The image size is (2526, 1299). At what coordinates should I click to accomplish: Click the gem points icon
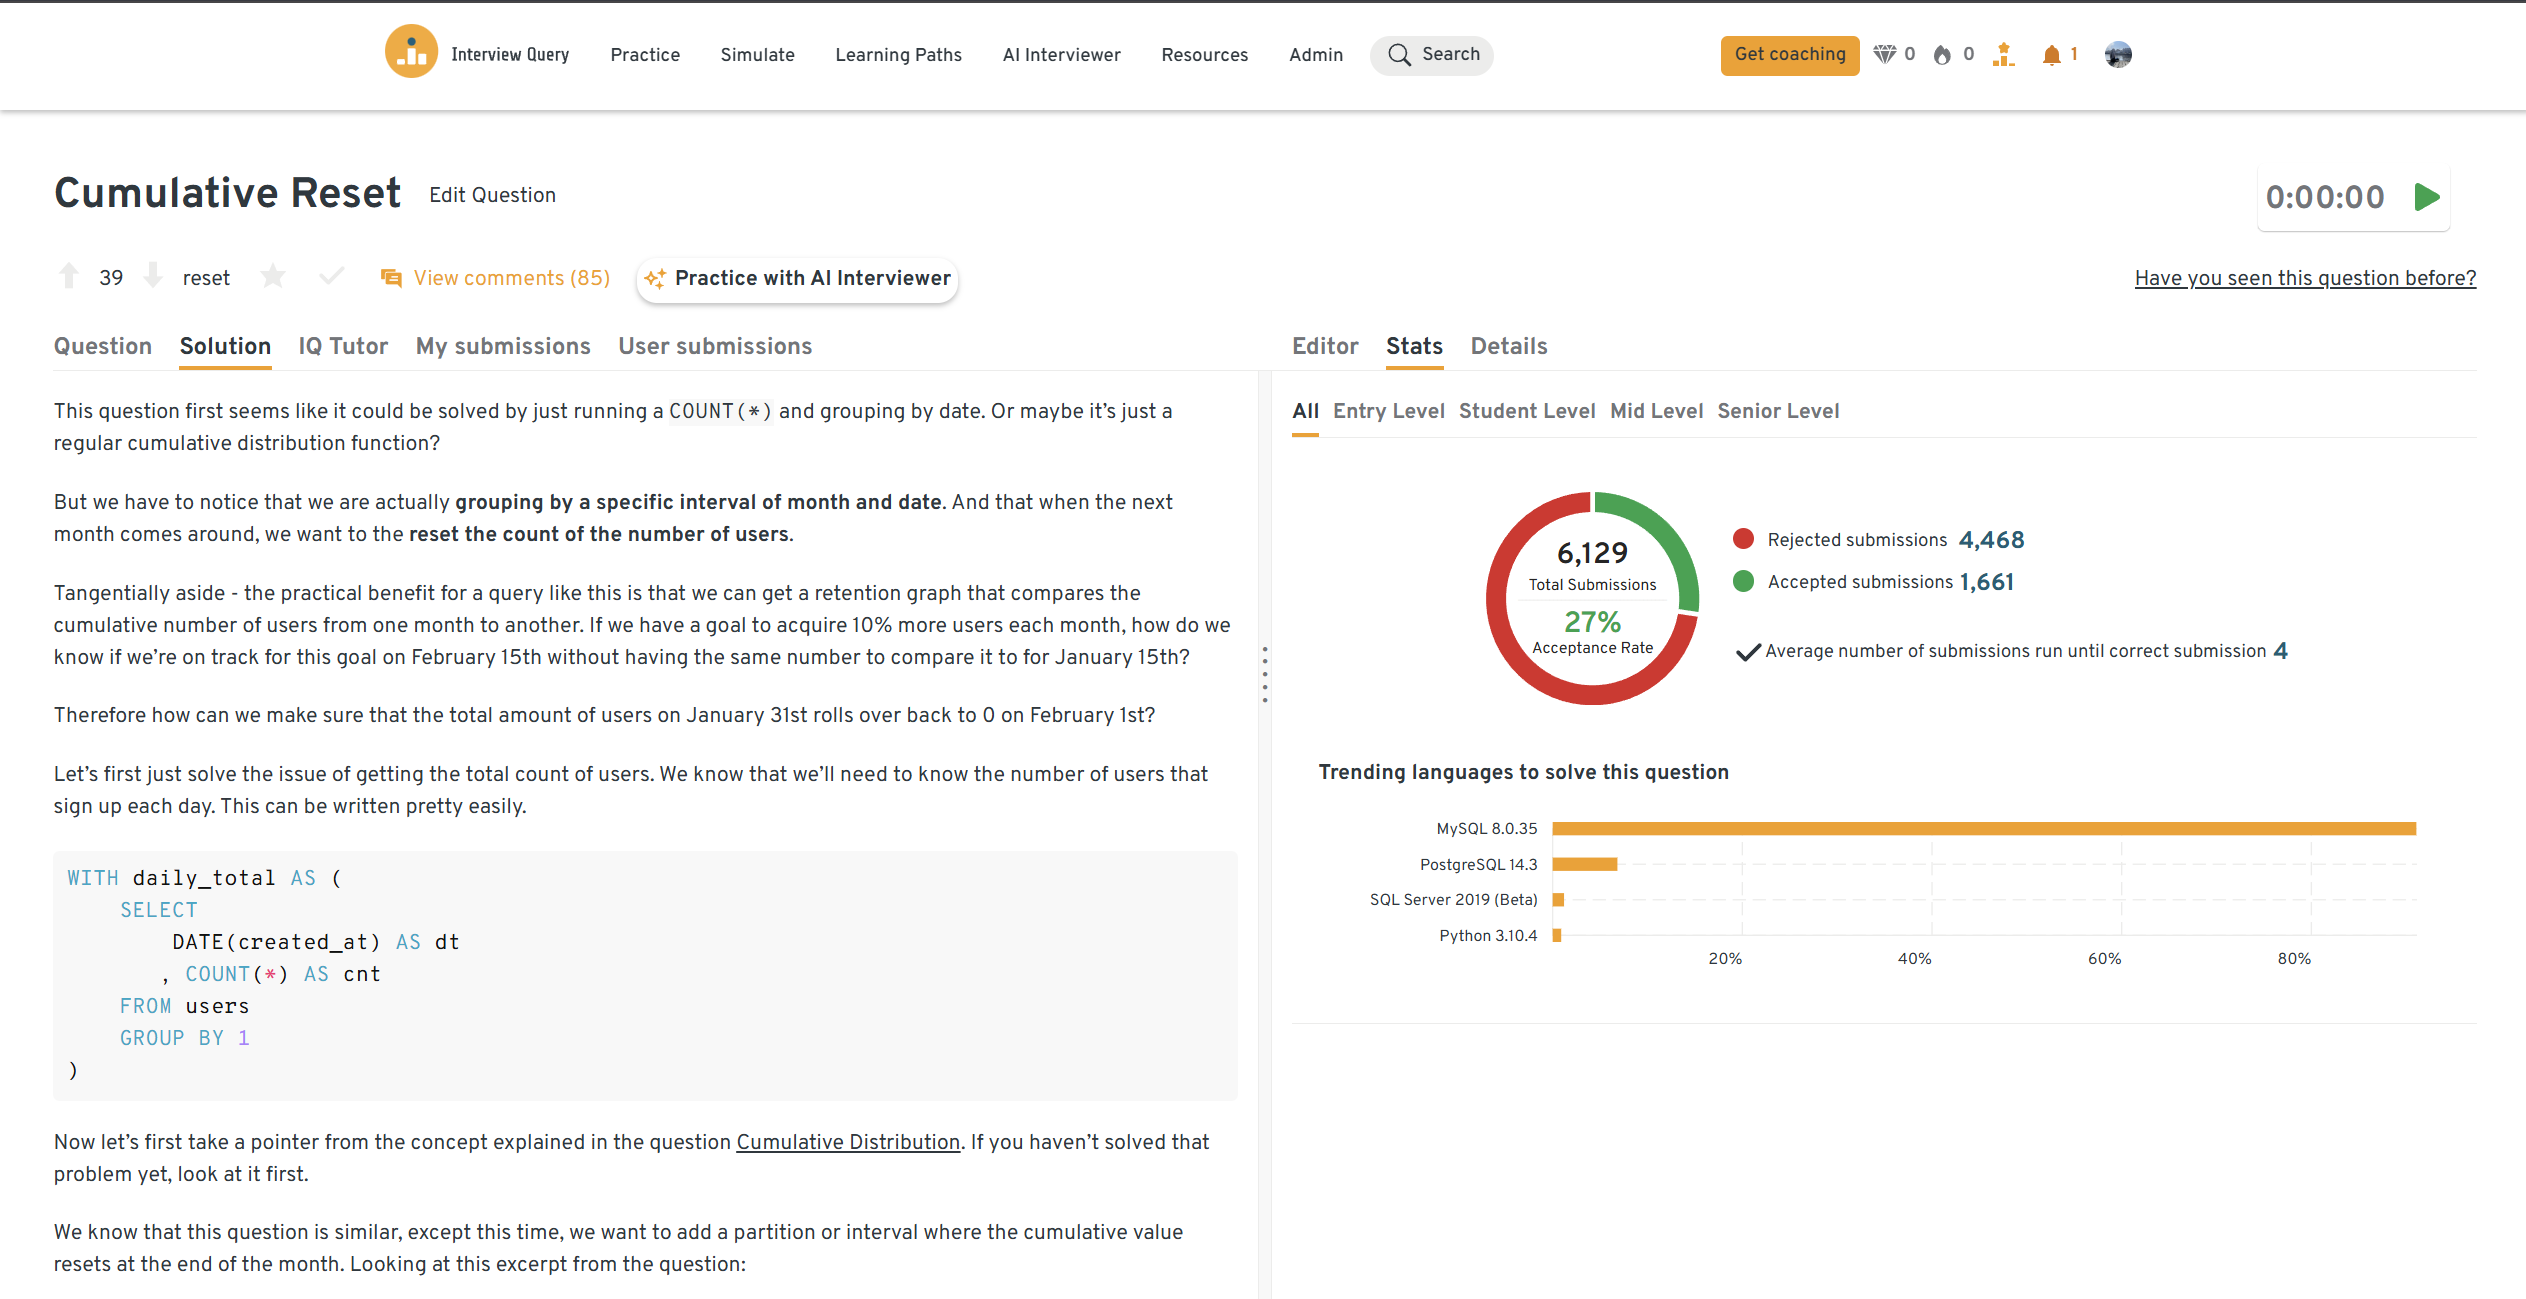(x=1884, y=55)
